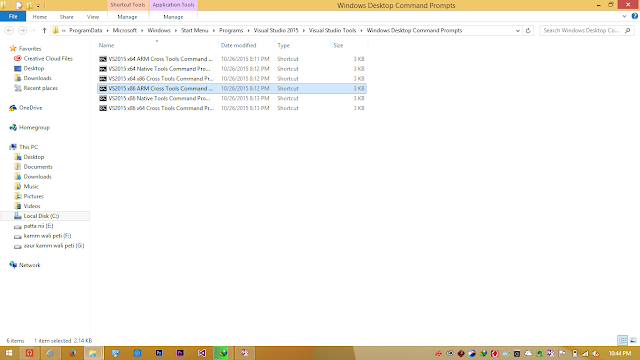This screenshot has height=360, width=640.
Task: Go forward with the Forward arrow
Action: (22, 31)
